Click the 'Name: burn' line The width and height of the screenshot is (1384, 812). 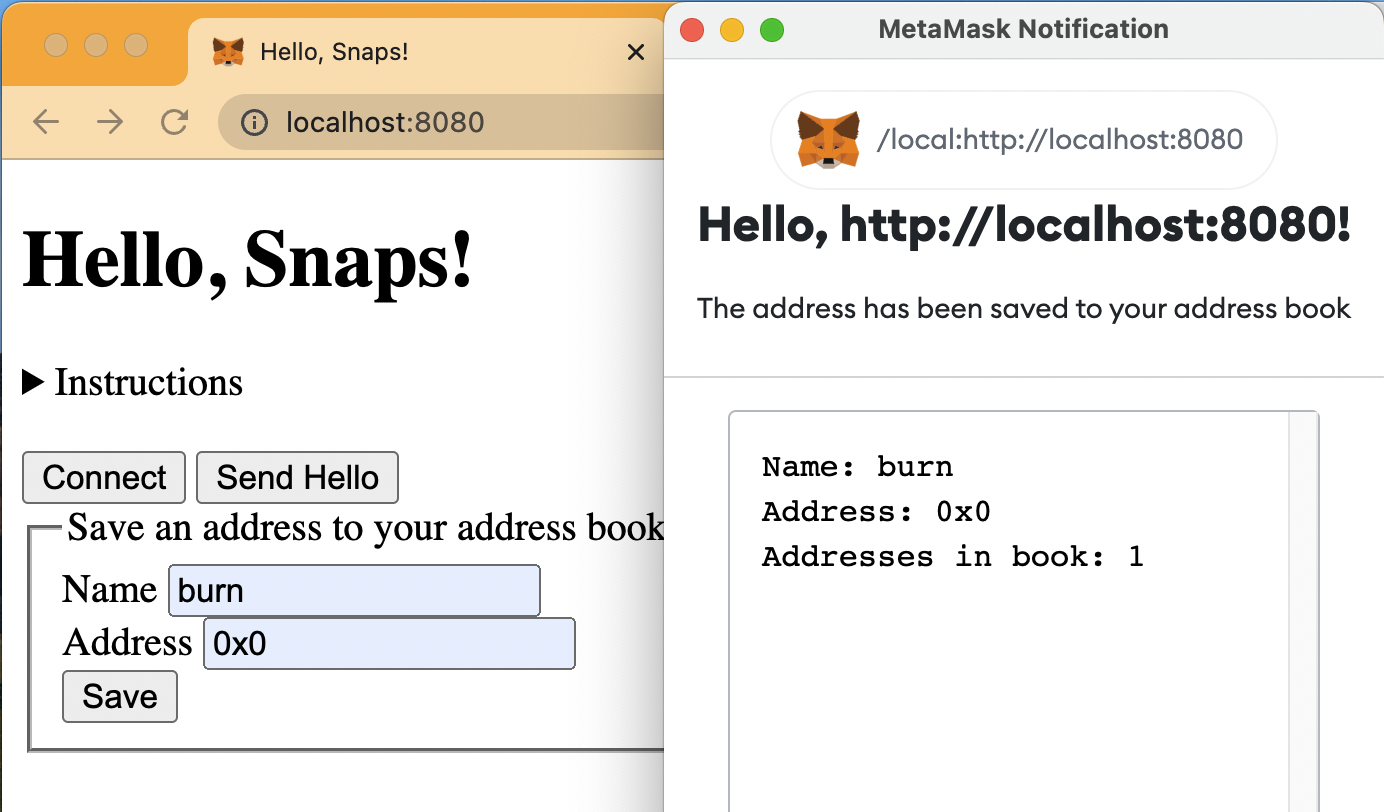coord(857,467)
